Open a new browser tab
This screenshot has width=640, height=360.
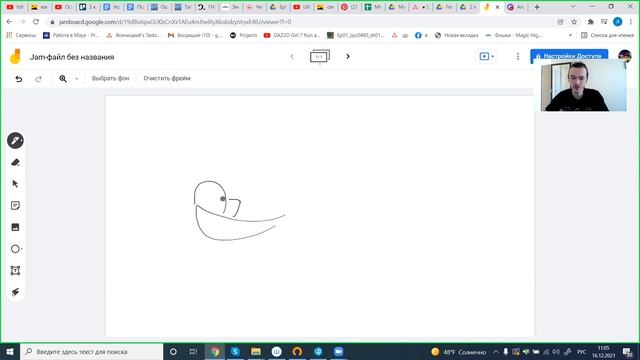point(537,7)
